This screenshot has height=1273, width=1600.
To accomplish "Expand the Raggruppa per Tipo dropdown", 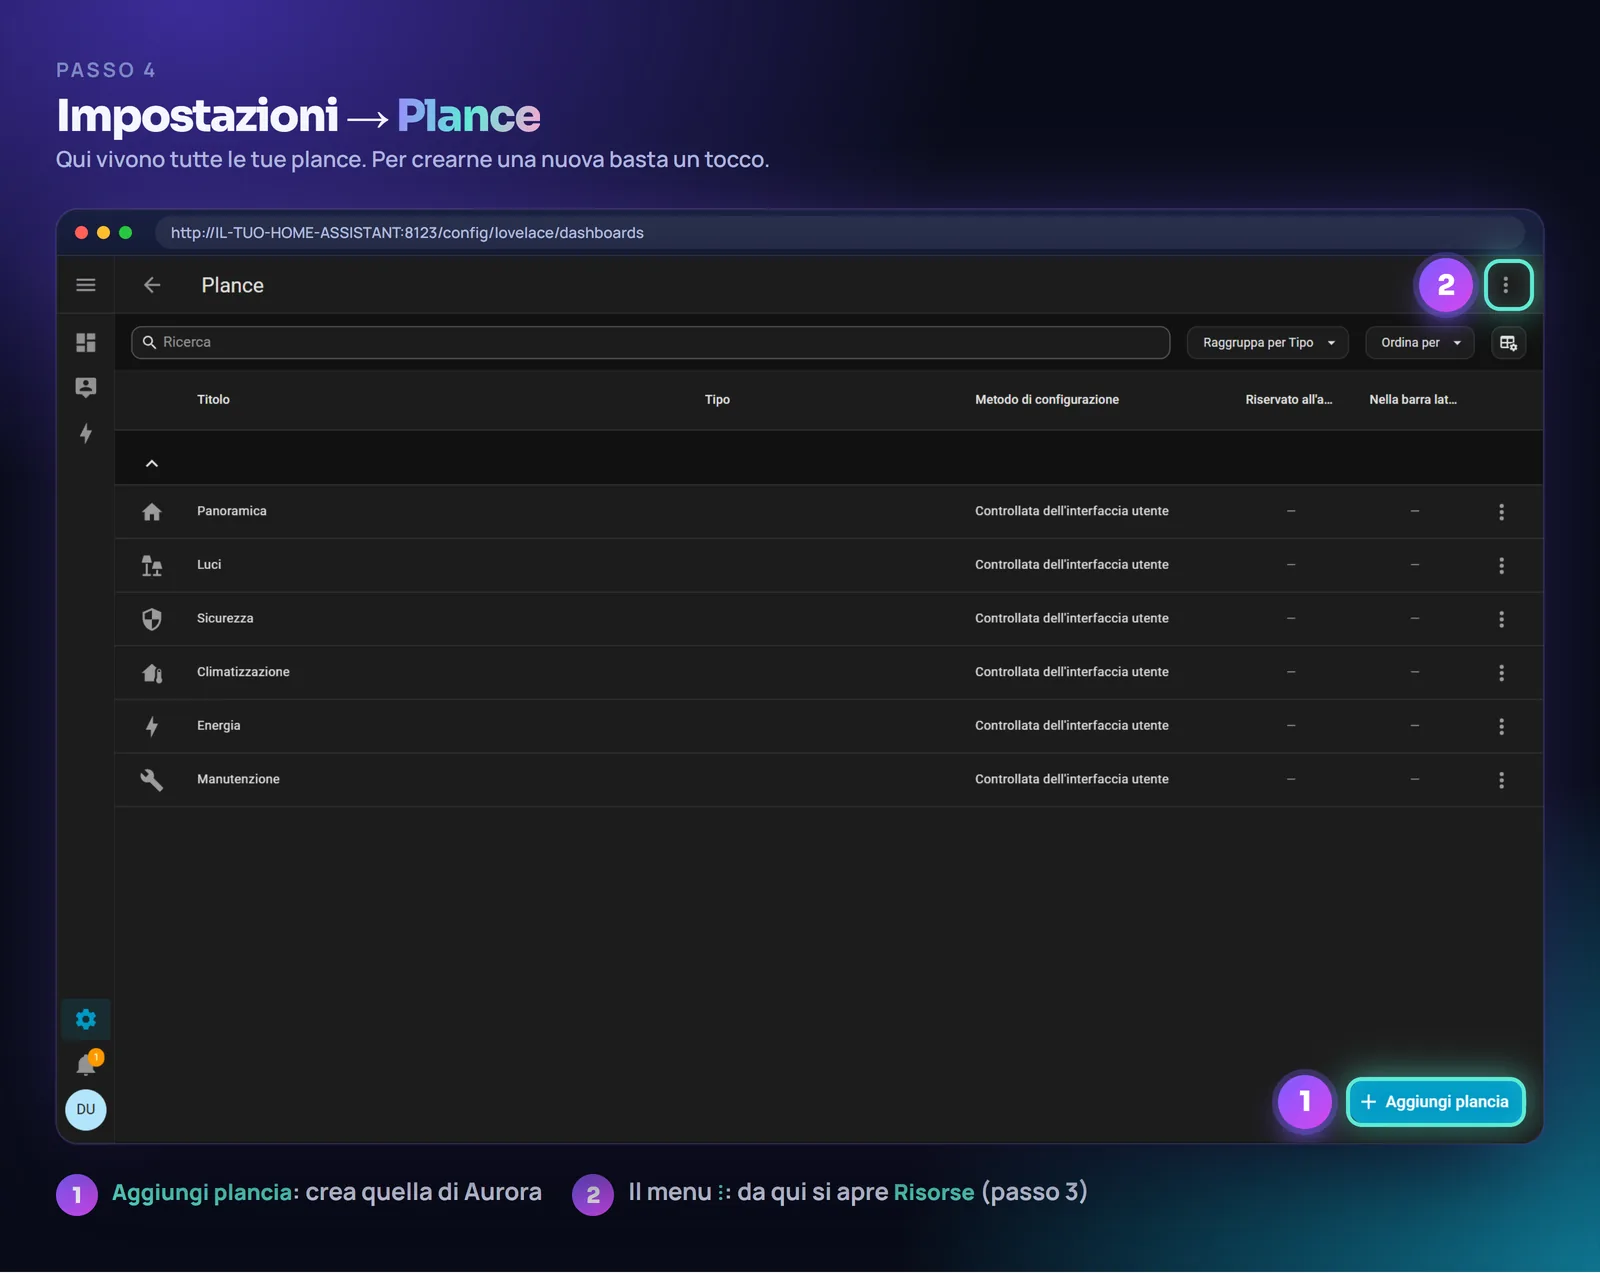I will [x=1268, y=343].
